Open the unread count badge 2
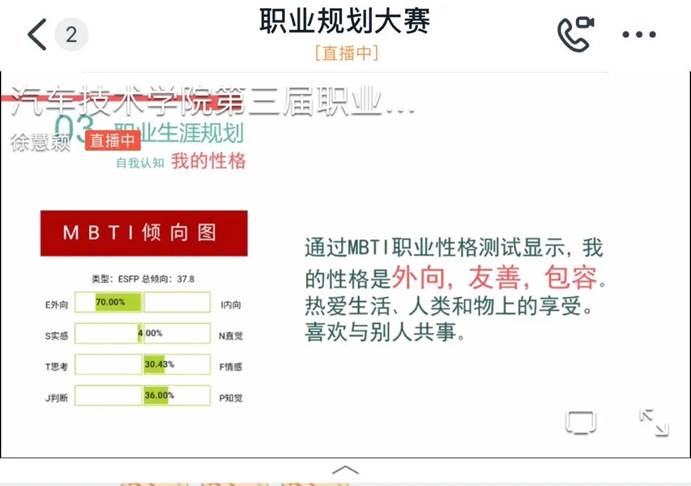691x486 pixels. [x=71, y=34]
